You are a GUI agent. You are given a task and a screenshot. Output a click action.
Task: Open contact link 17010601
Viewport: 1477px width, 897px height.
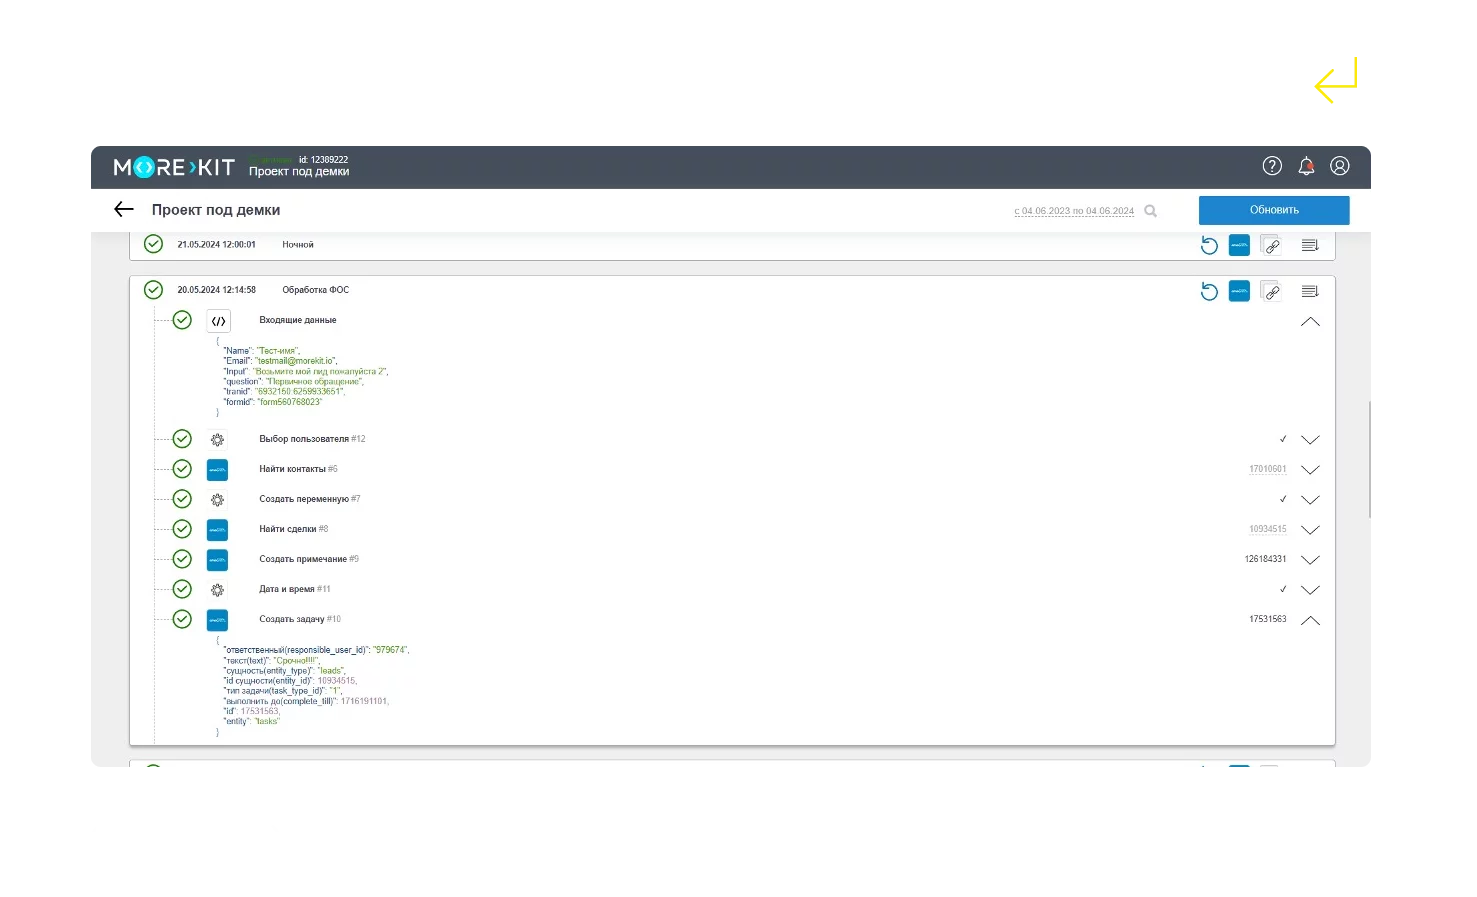pyautogui.click(x=1267, y=469)
